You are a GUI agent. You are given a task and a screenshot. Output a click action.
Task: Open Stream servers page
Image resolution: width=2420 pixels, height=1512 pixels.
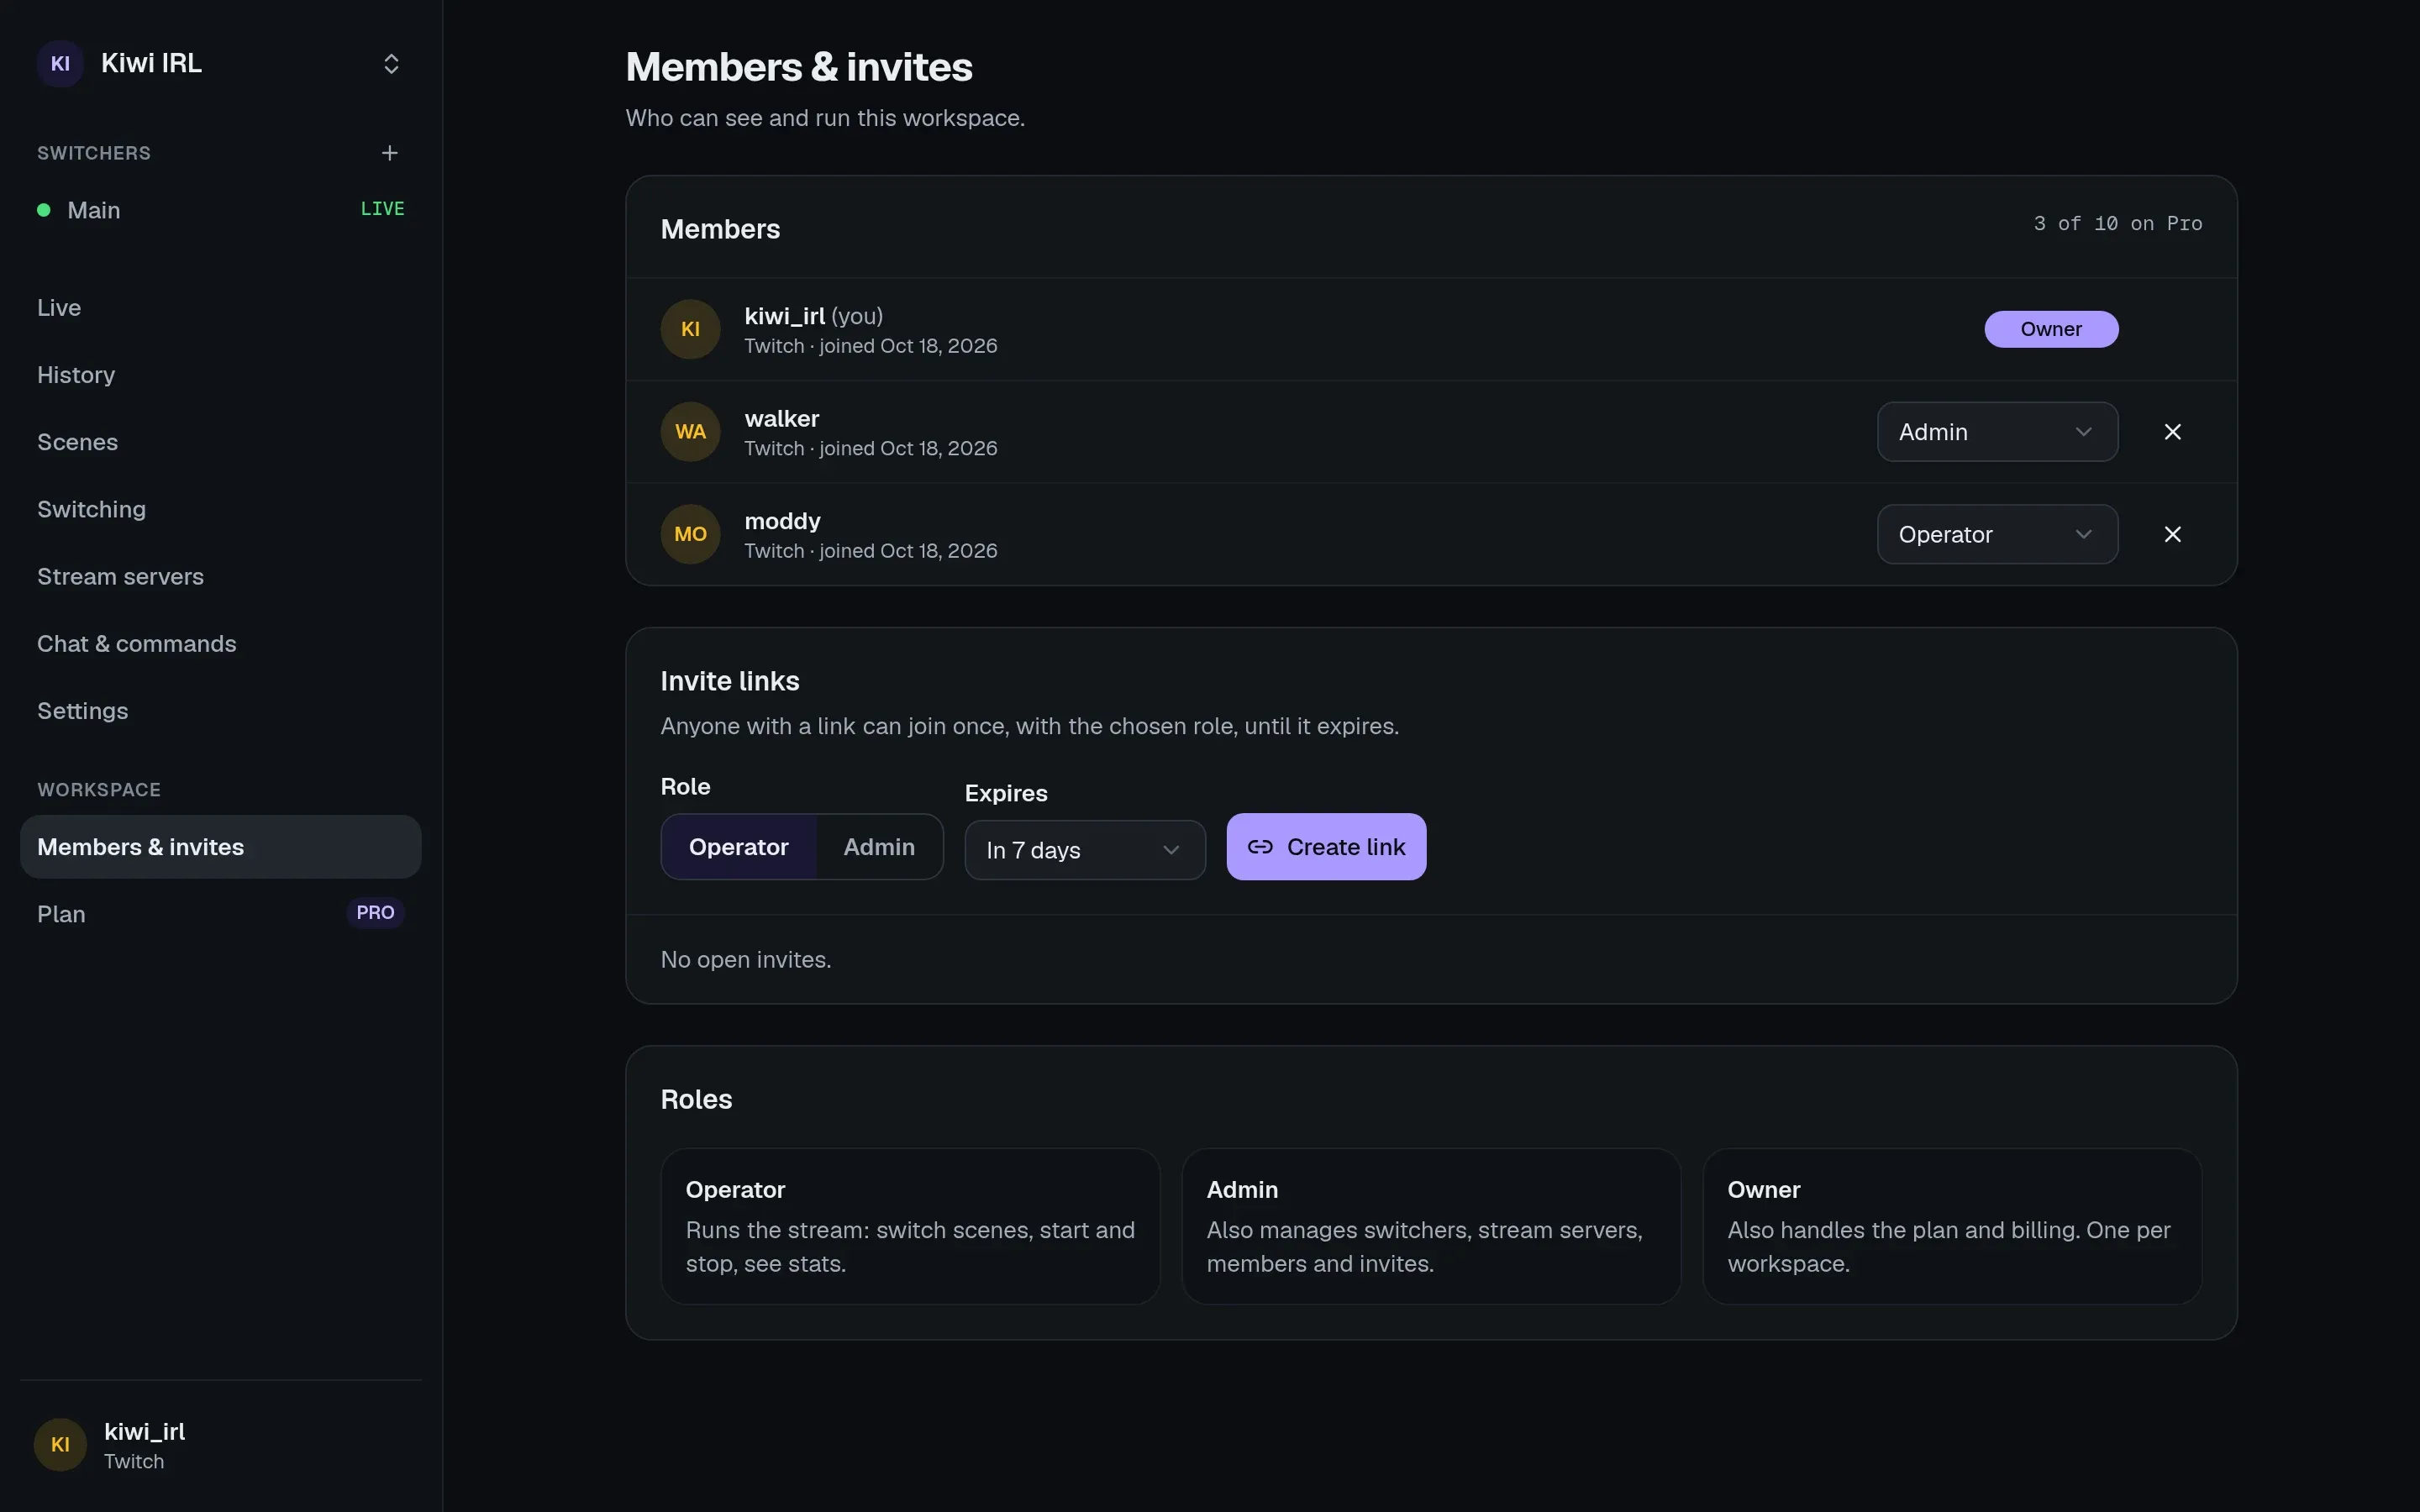pyautogui.click(x=221, y=577)
